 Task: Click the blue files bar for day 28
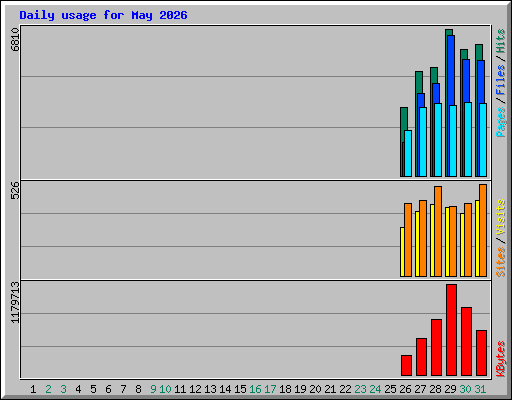[x=436, y=93]
